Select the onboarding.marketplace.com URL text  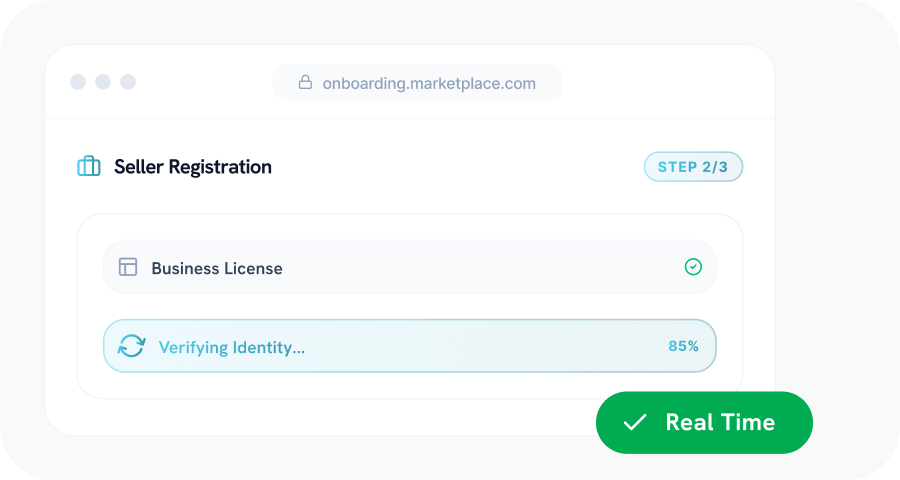(429, 83)
